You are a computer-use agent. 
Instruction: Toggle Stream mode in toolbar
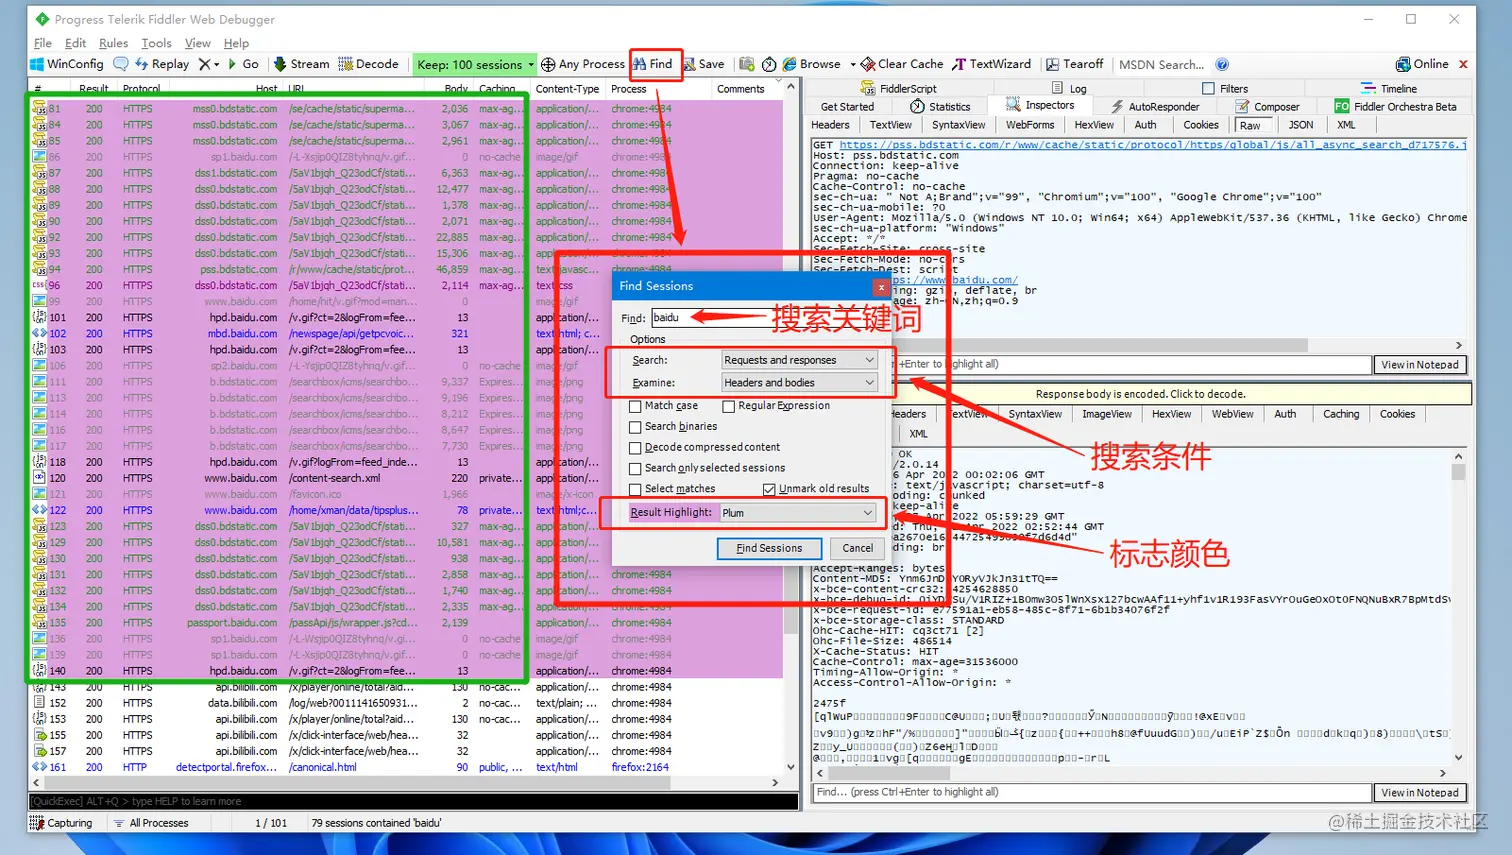[301, 64]
